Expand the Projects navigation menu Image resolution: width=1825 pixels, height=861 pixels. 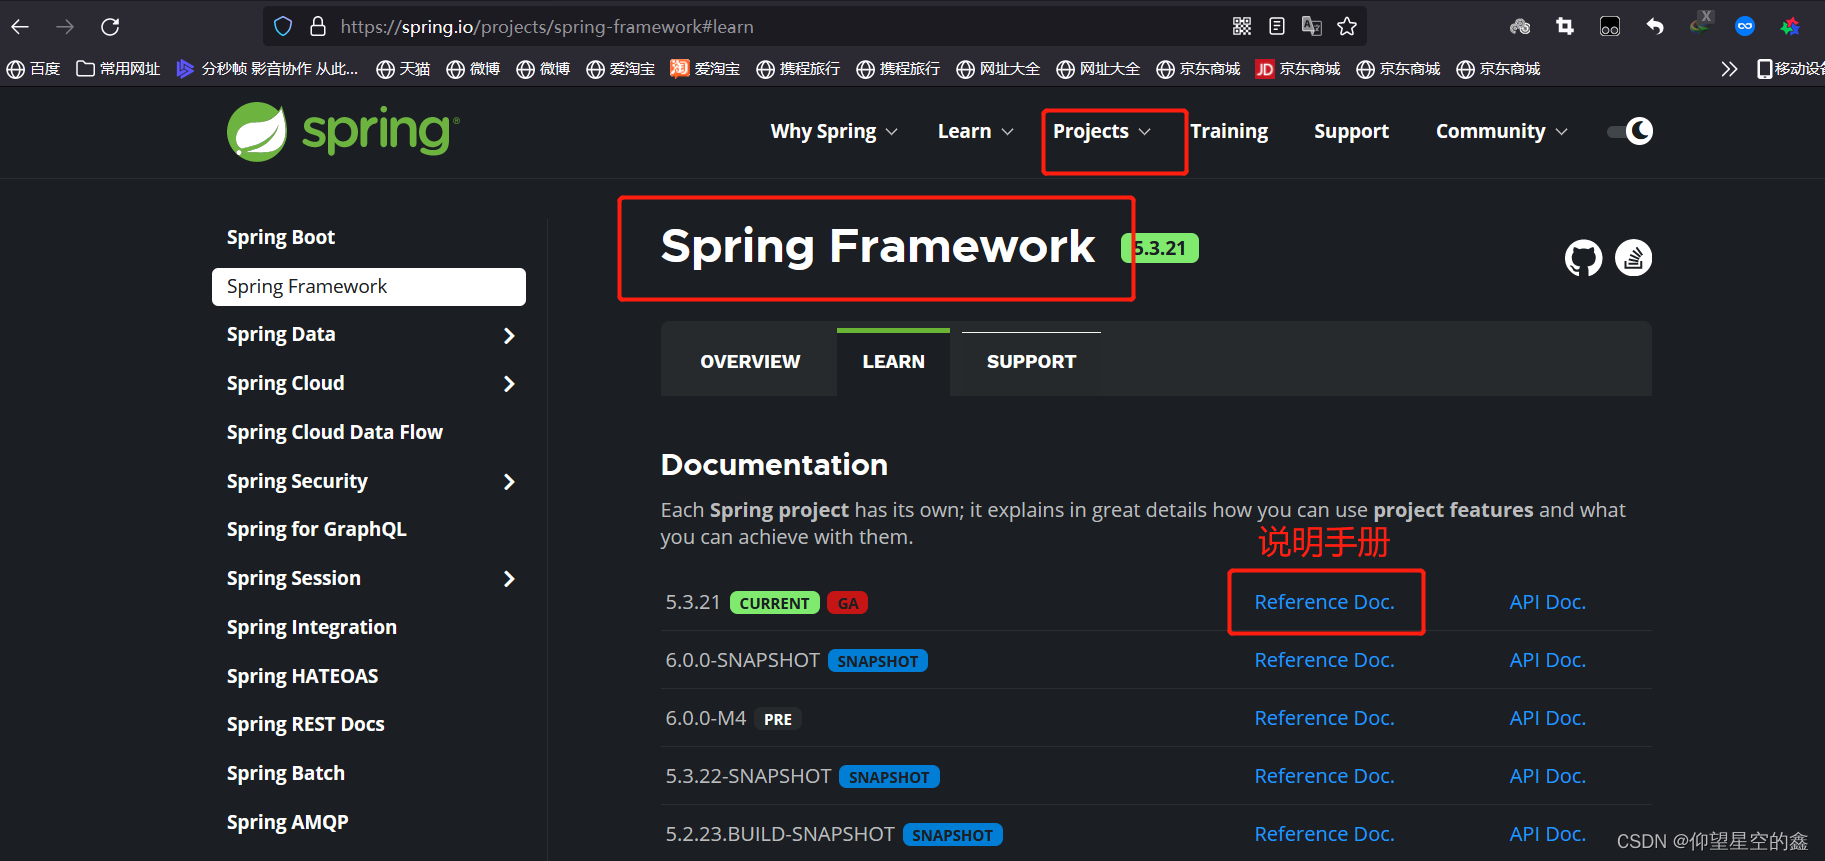click(1102, 131)
